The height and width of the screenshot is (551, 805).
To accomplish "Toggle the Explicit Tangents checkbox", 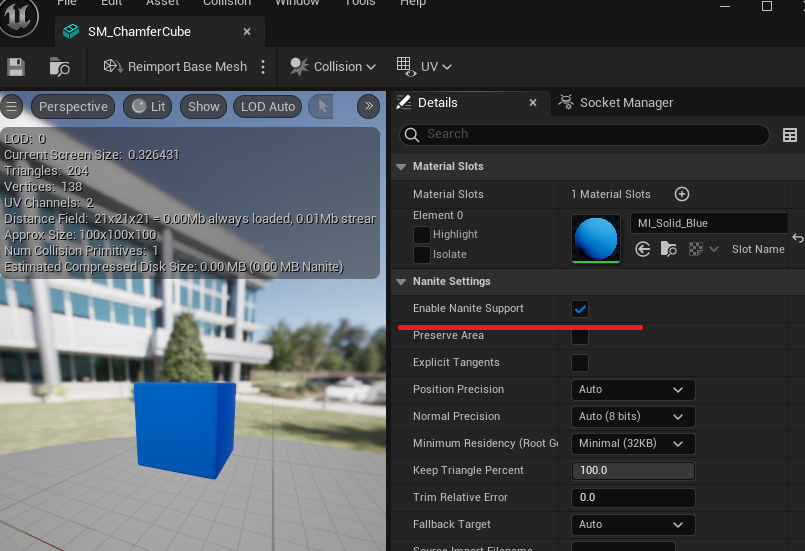I will [580, 363].
